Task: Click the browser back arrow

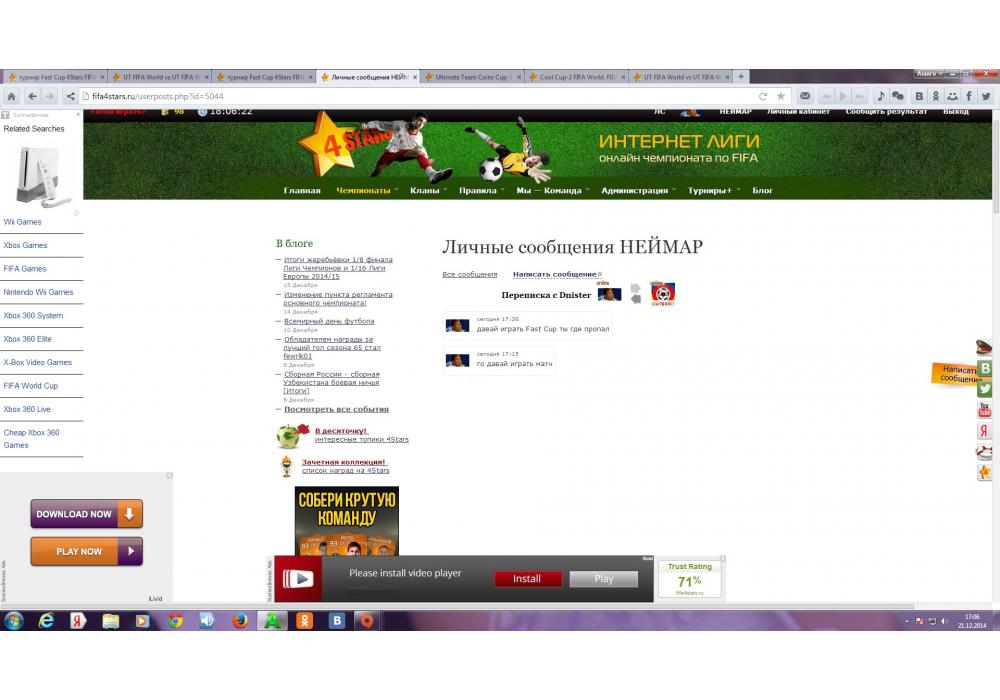Action: 32,96
